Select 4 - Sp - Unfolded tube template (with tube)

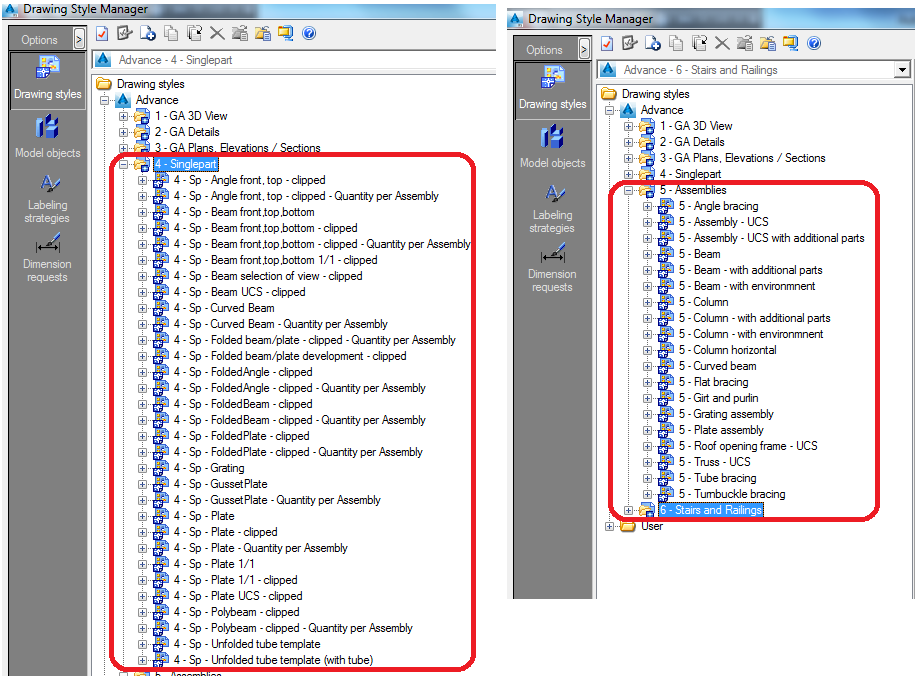(273, 660)
